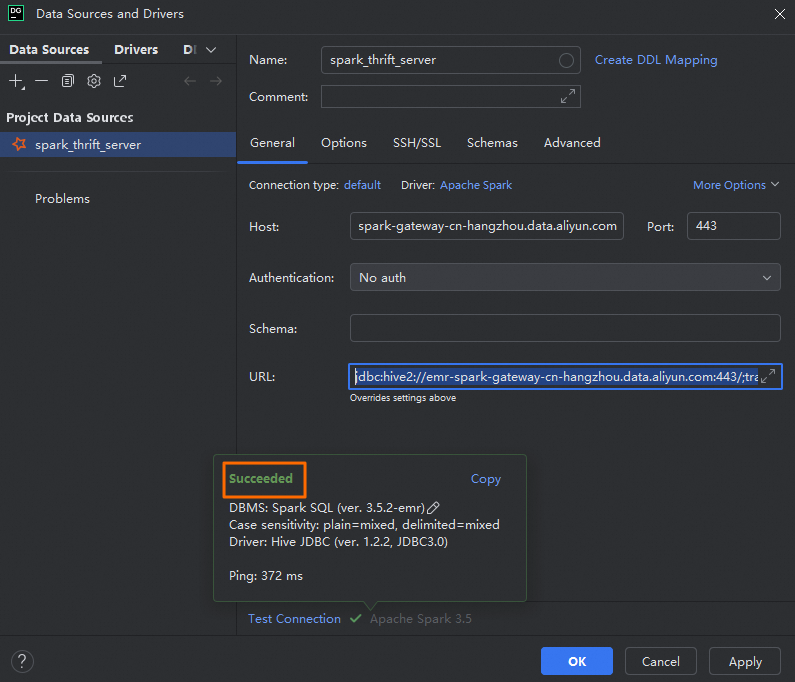Focus the Name input field

coord(450,60)
